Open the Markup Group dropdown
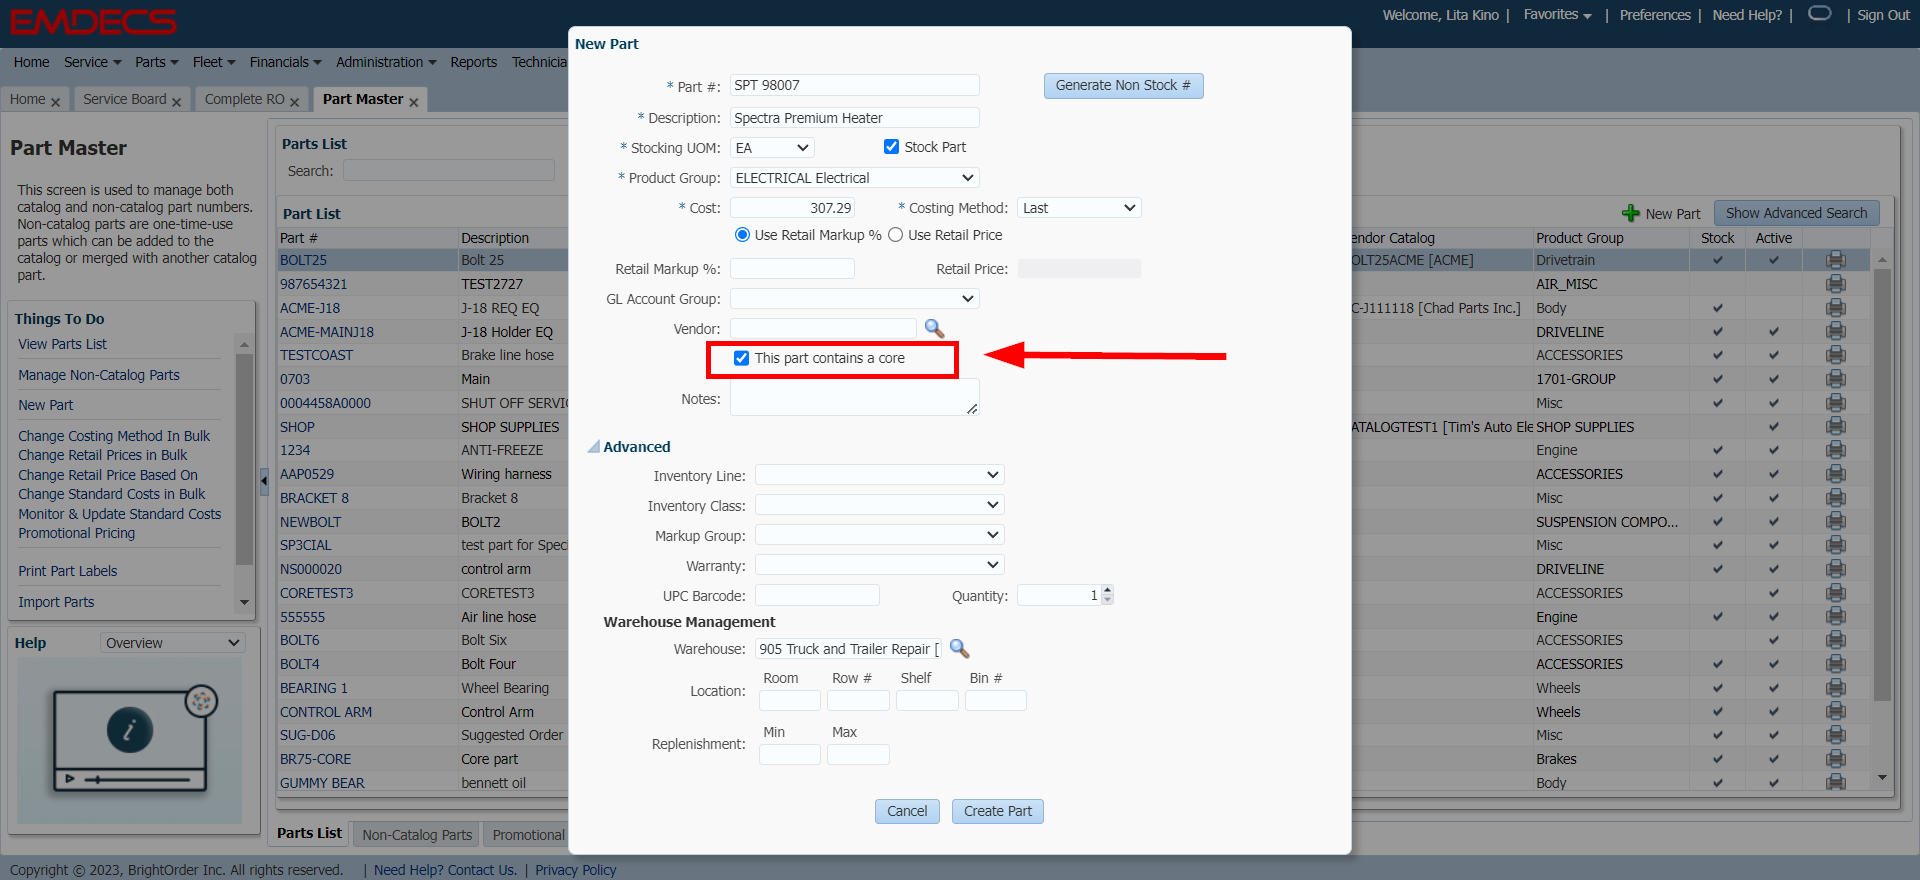Viewport: 1920px width, 880px height. point(879,535)
